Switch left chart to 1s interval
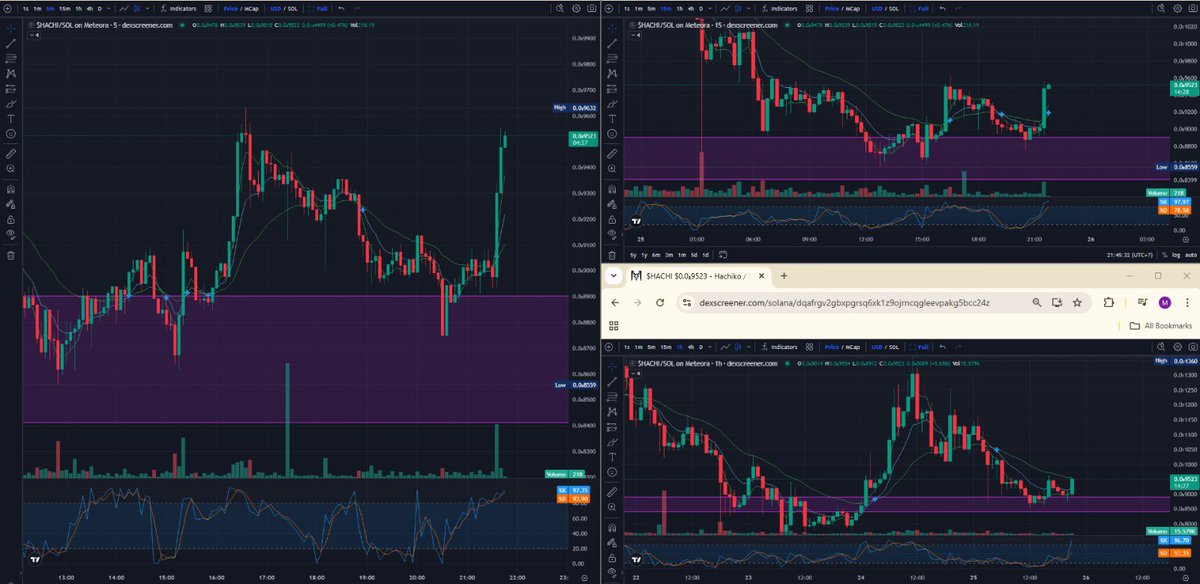The width and height of the screenshot is (1200, 584). (25, 8)
